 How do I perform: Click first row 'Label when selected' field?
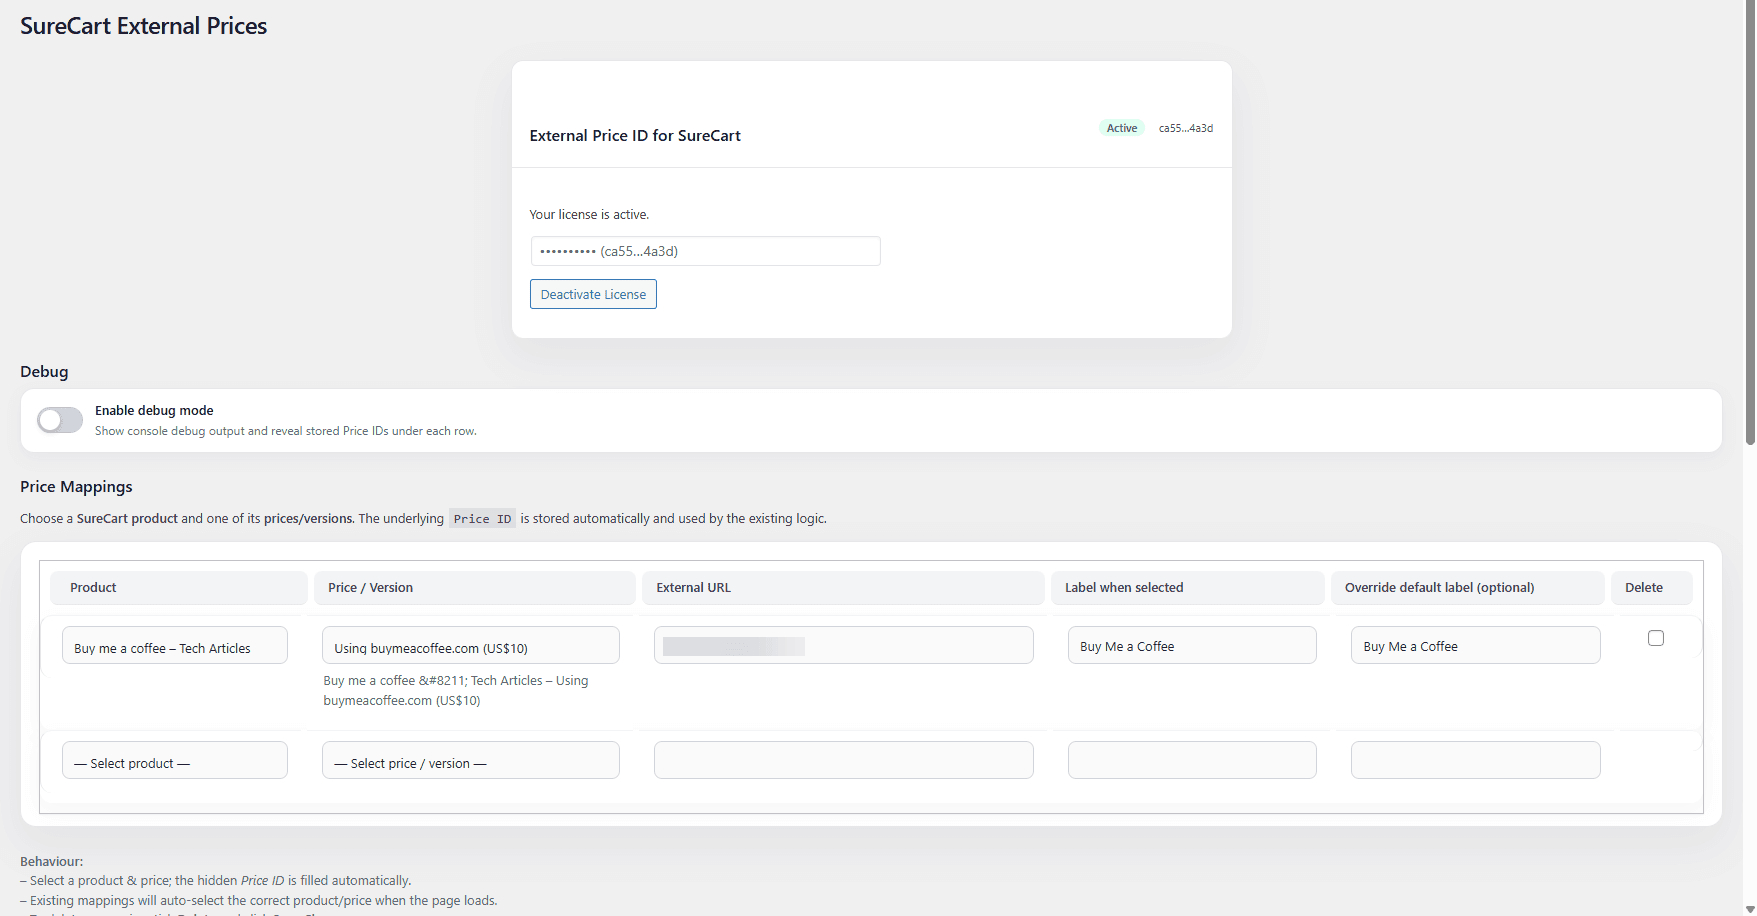click(x=1191, y=646)
